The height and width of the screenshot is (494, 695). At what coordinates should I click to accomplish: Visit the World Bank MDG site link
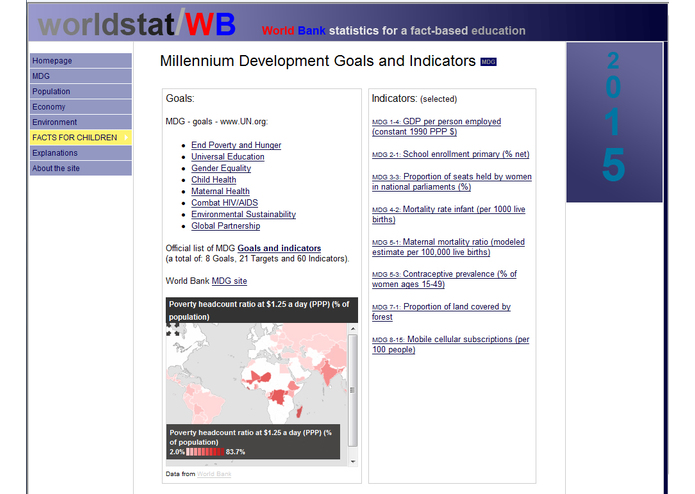click(229, 281)
